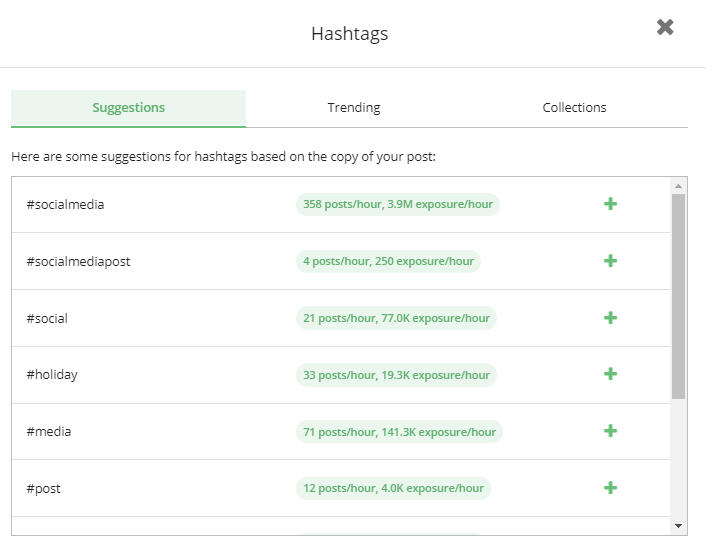Switch to the Trending tab

tap(354, 108)
